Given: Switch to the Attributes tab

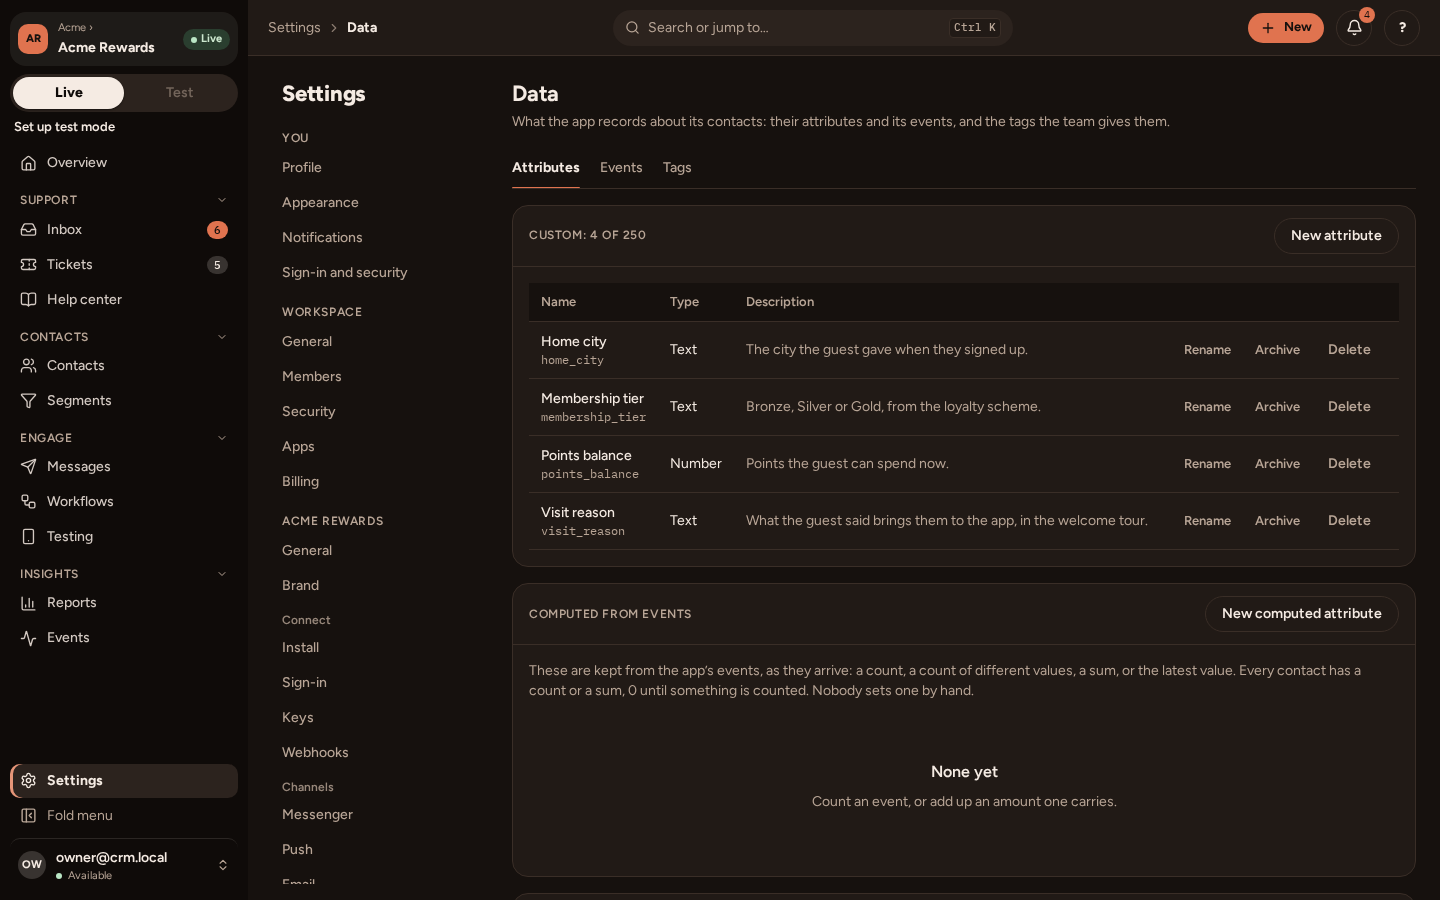Looking at the screenshot, I should (546, 168).
